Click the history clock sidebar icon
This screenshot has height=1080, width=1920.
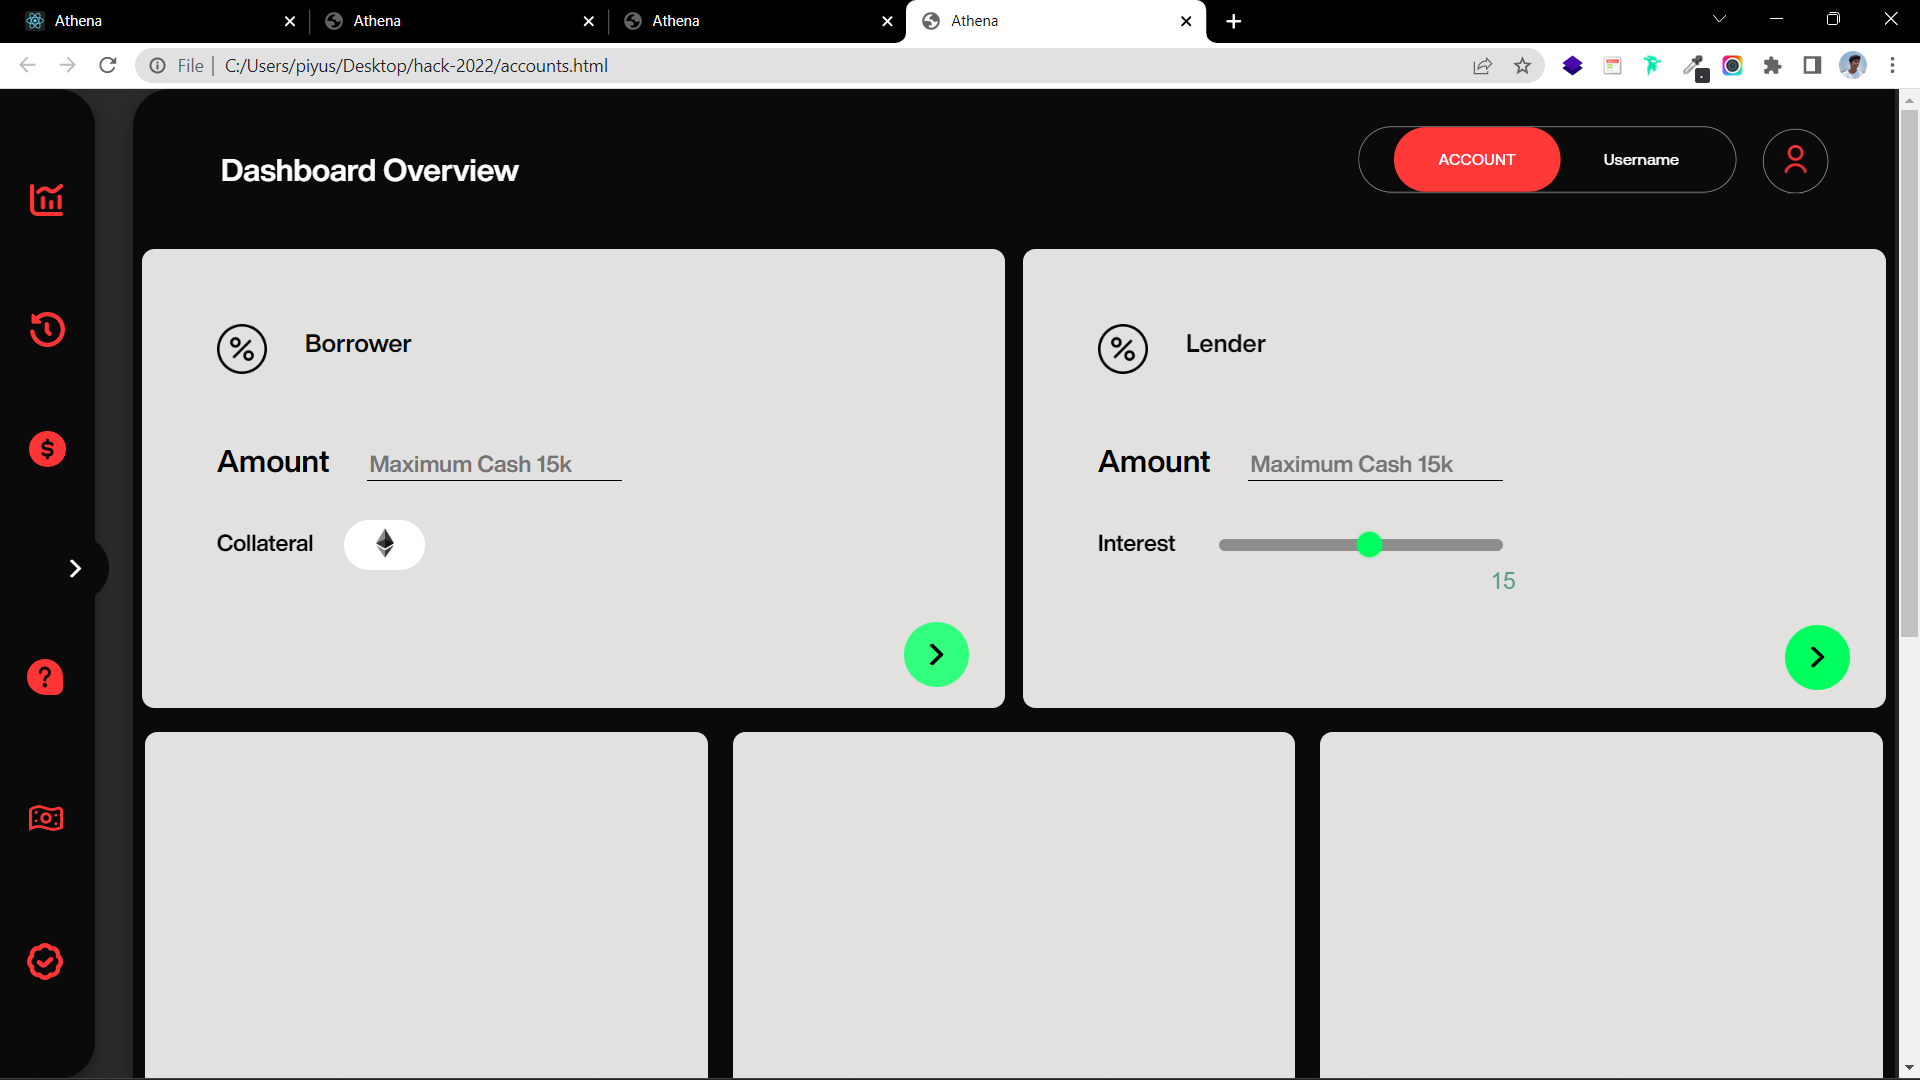pyautogui.click(x=47, y=329)
